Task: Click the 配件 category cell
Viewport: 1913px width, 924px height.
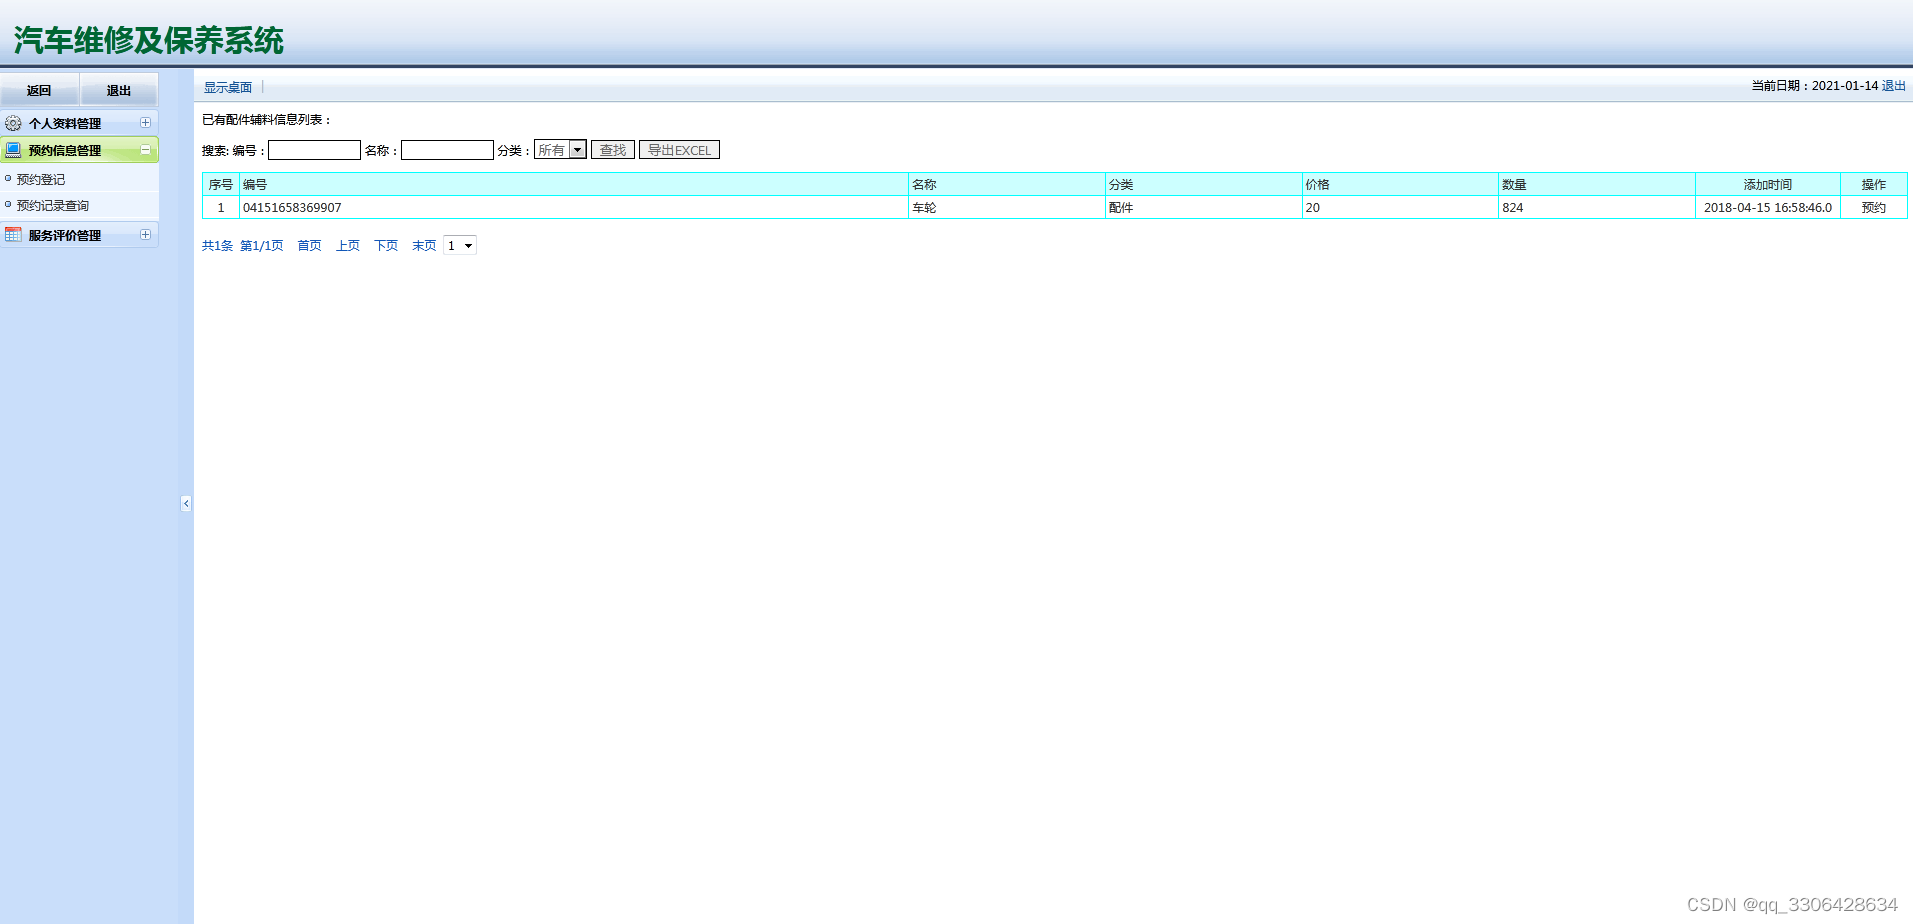Action: [1204, 208]
